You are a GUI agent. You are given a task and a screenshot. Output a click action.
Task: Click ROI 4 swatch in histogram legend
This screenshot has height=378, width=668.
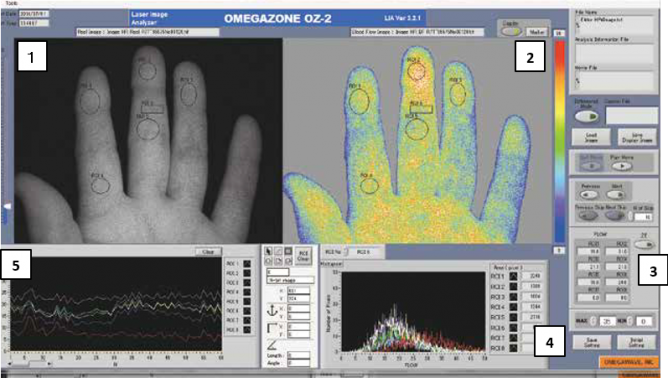513,307
